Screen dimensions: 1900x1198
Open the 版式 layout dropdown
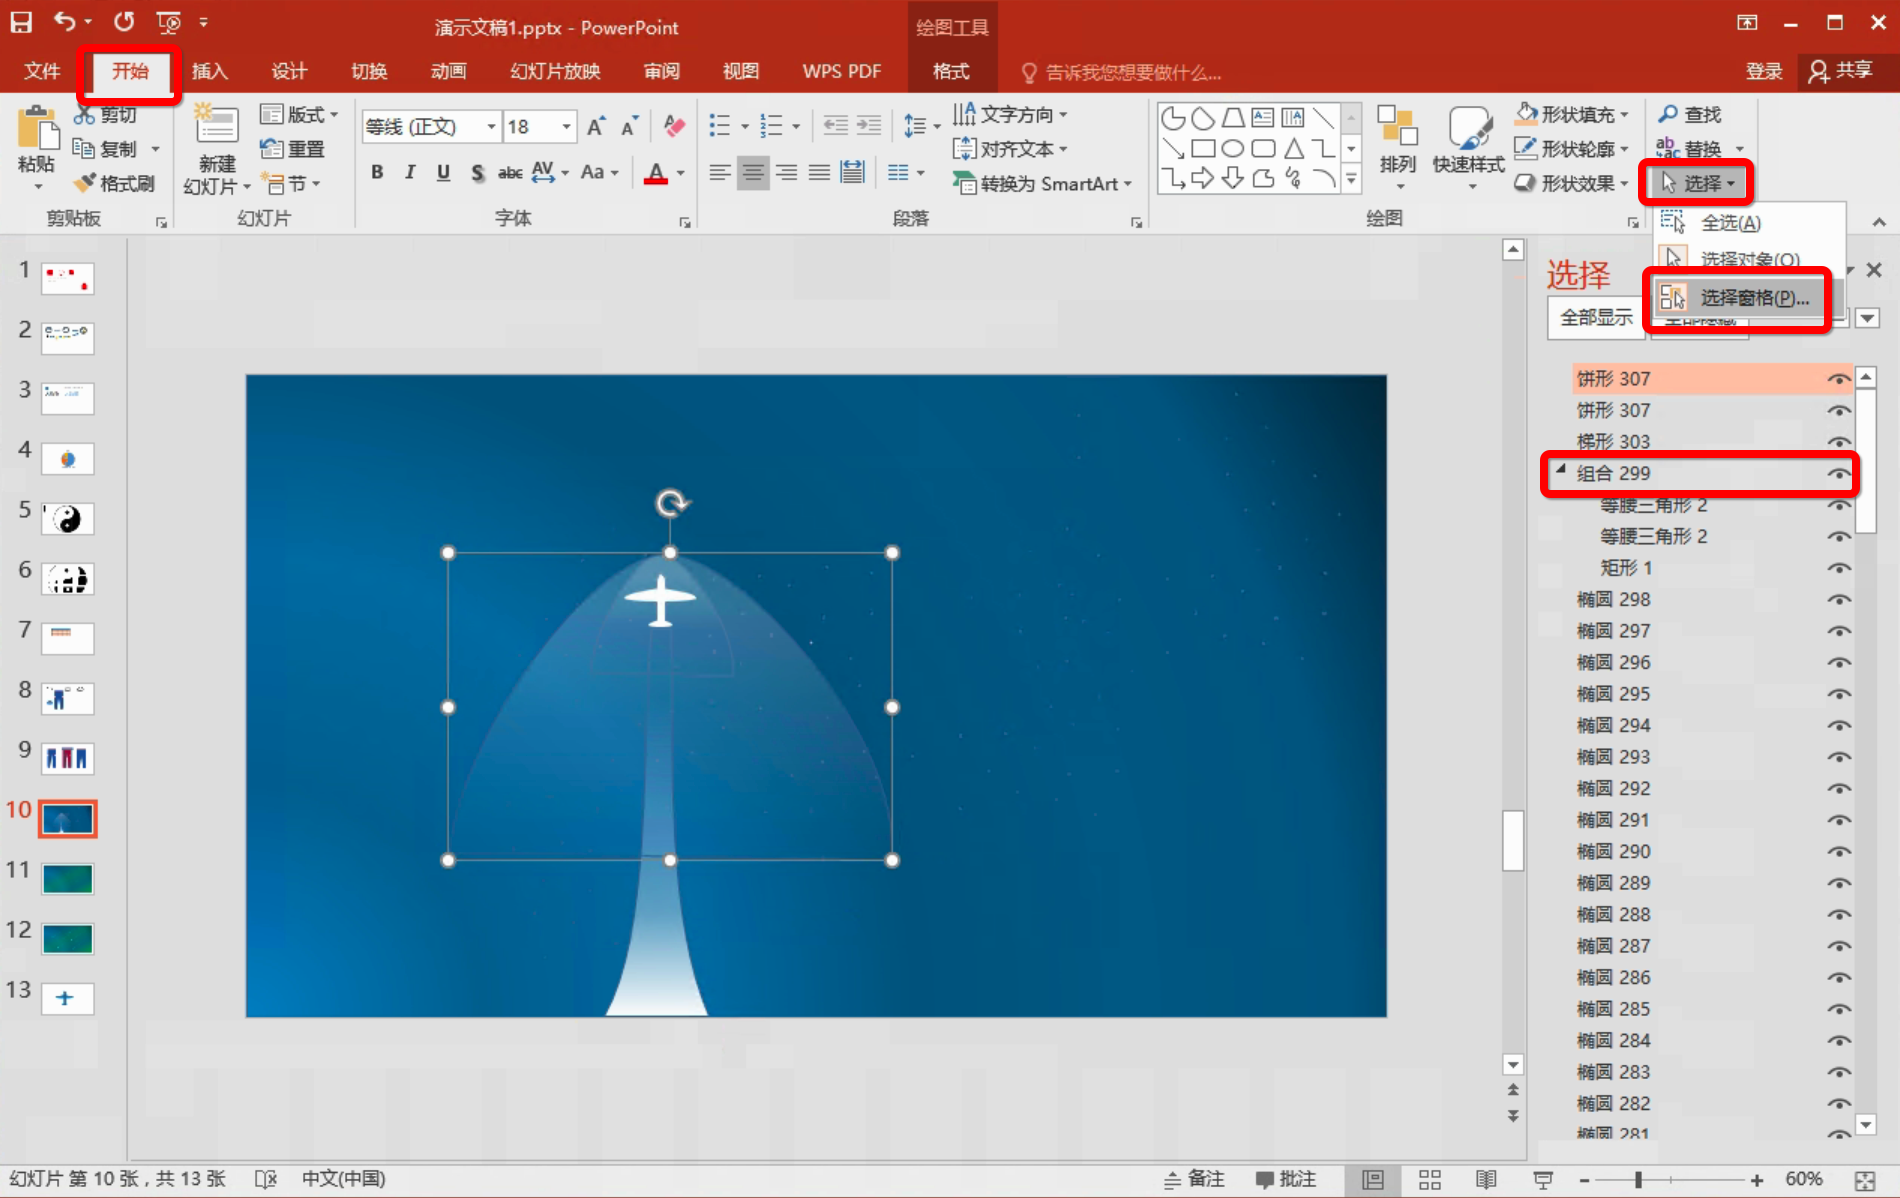pyautogui.click(x=299, y=115)
